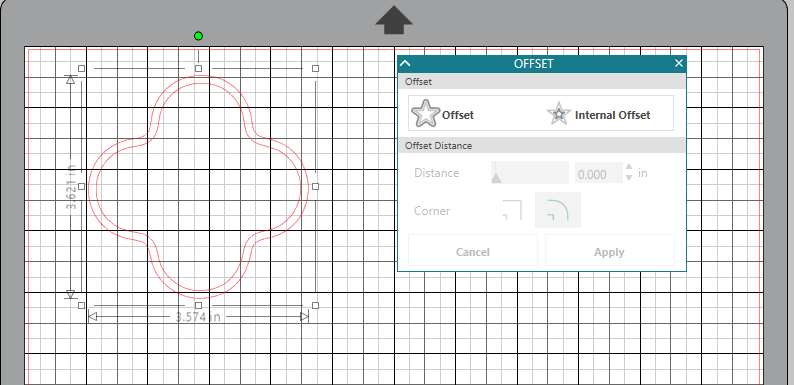Pick the rounded corner style icon
This screenshot has height=385, width=794.
pyautogui.click(x=558, y=210)
